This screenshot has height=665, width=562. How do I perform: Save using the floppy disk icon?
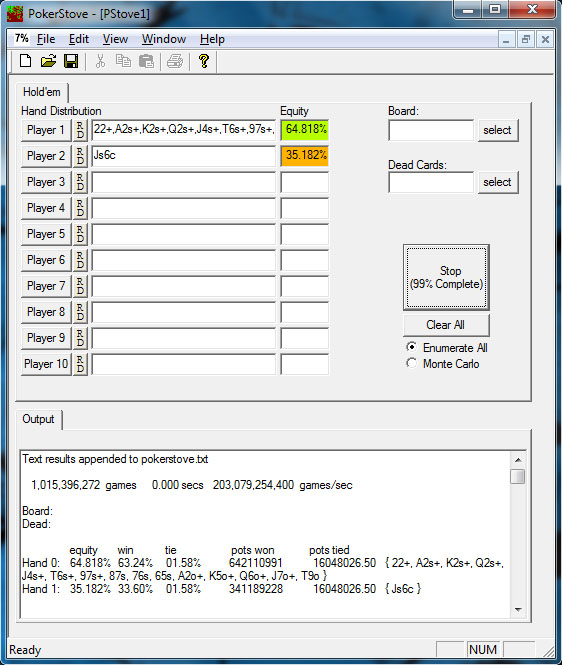coord(71,61)
